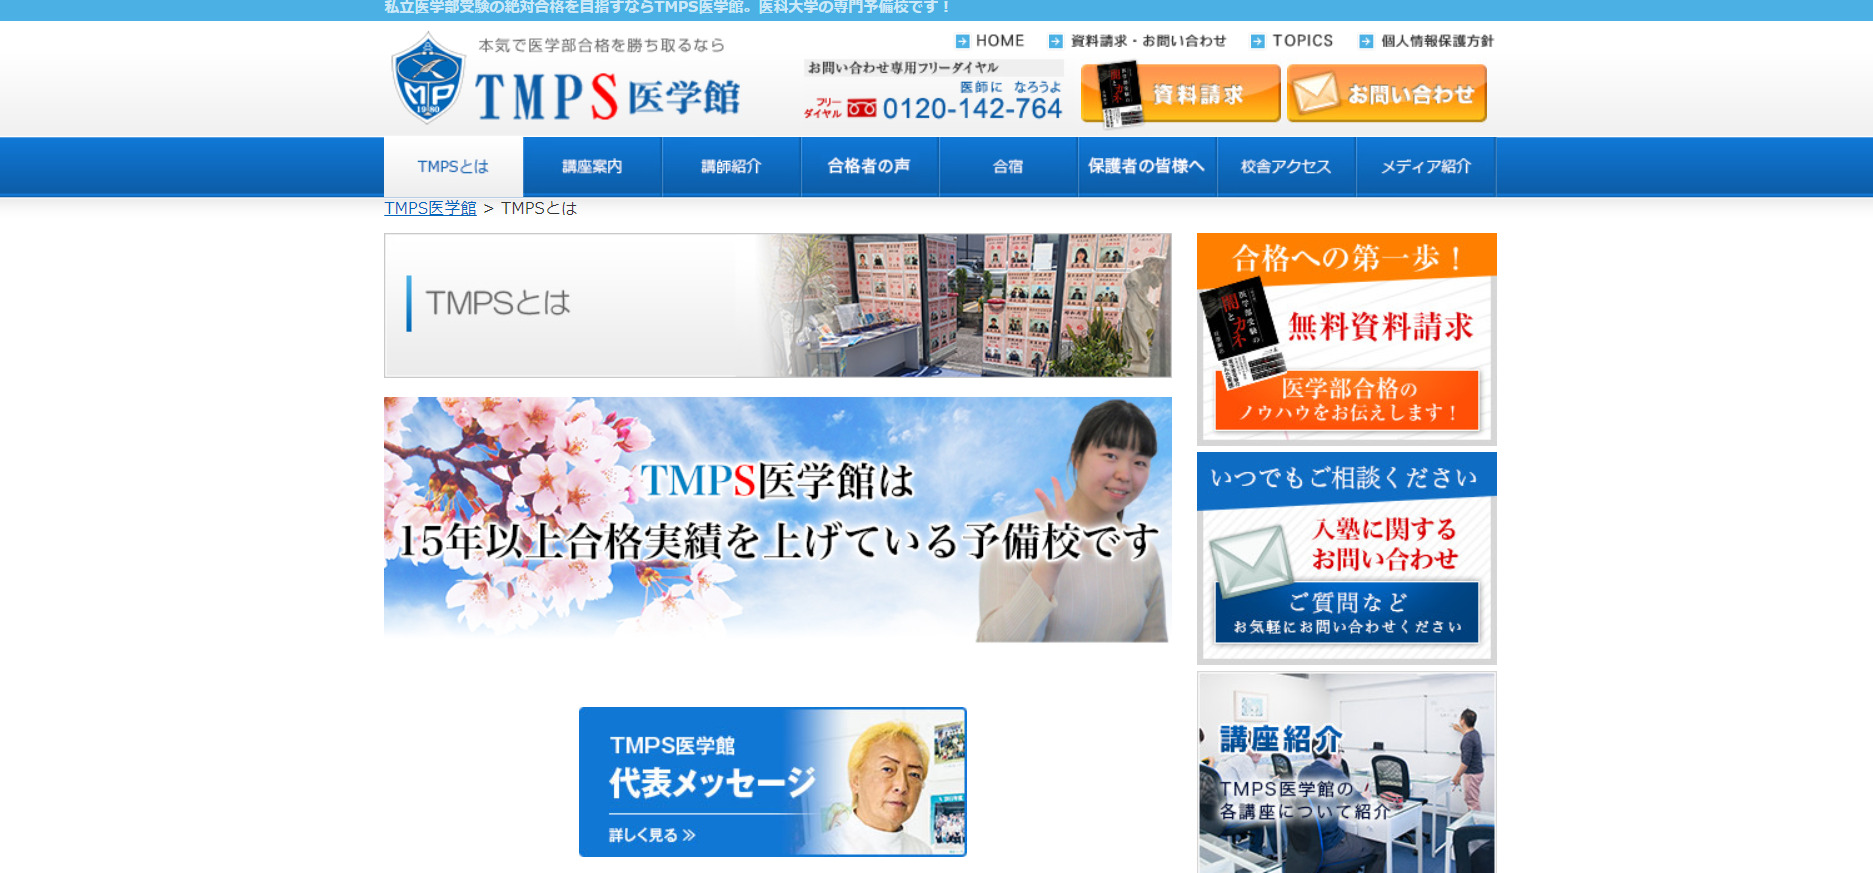
Task: Click the 講座紹介 sidebar banner
Action: [1347, 772]
